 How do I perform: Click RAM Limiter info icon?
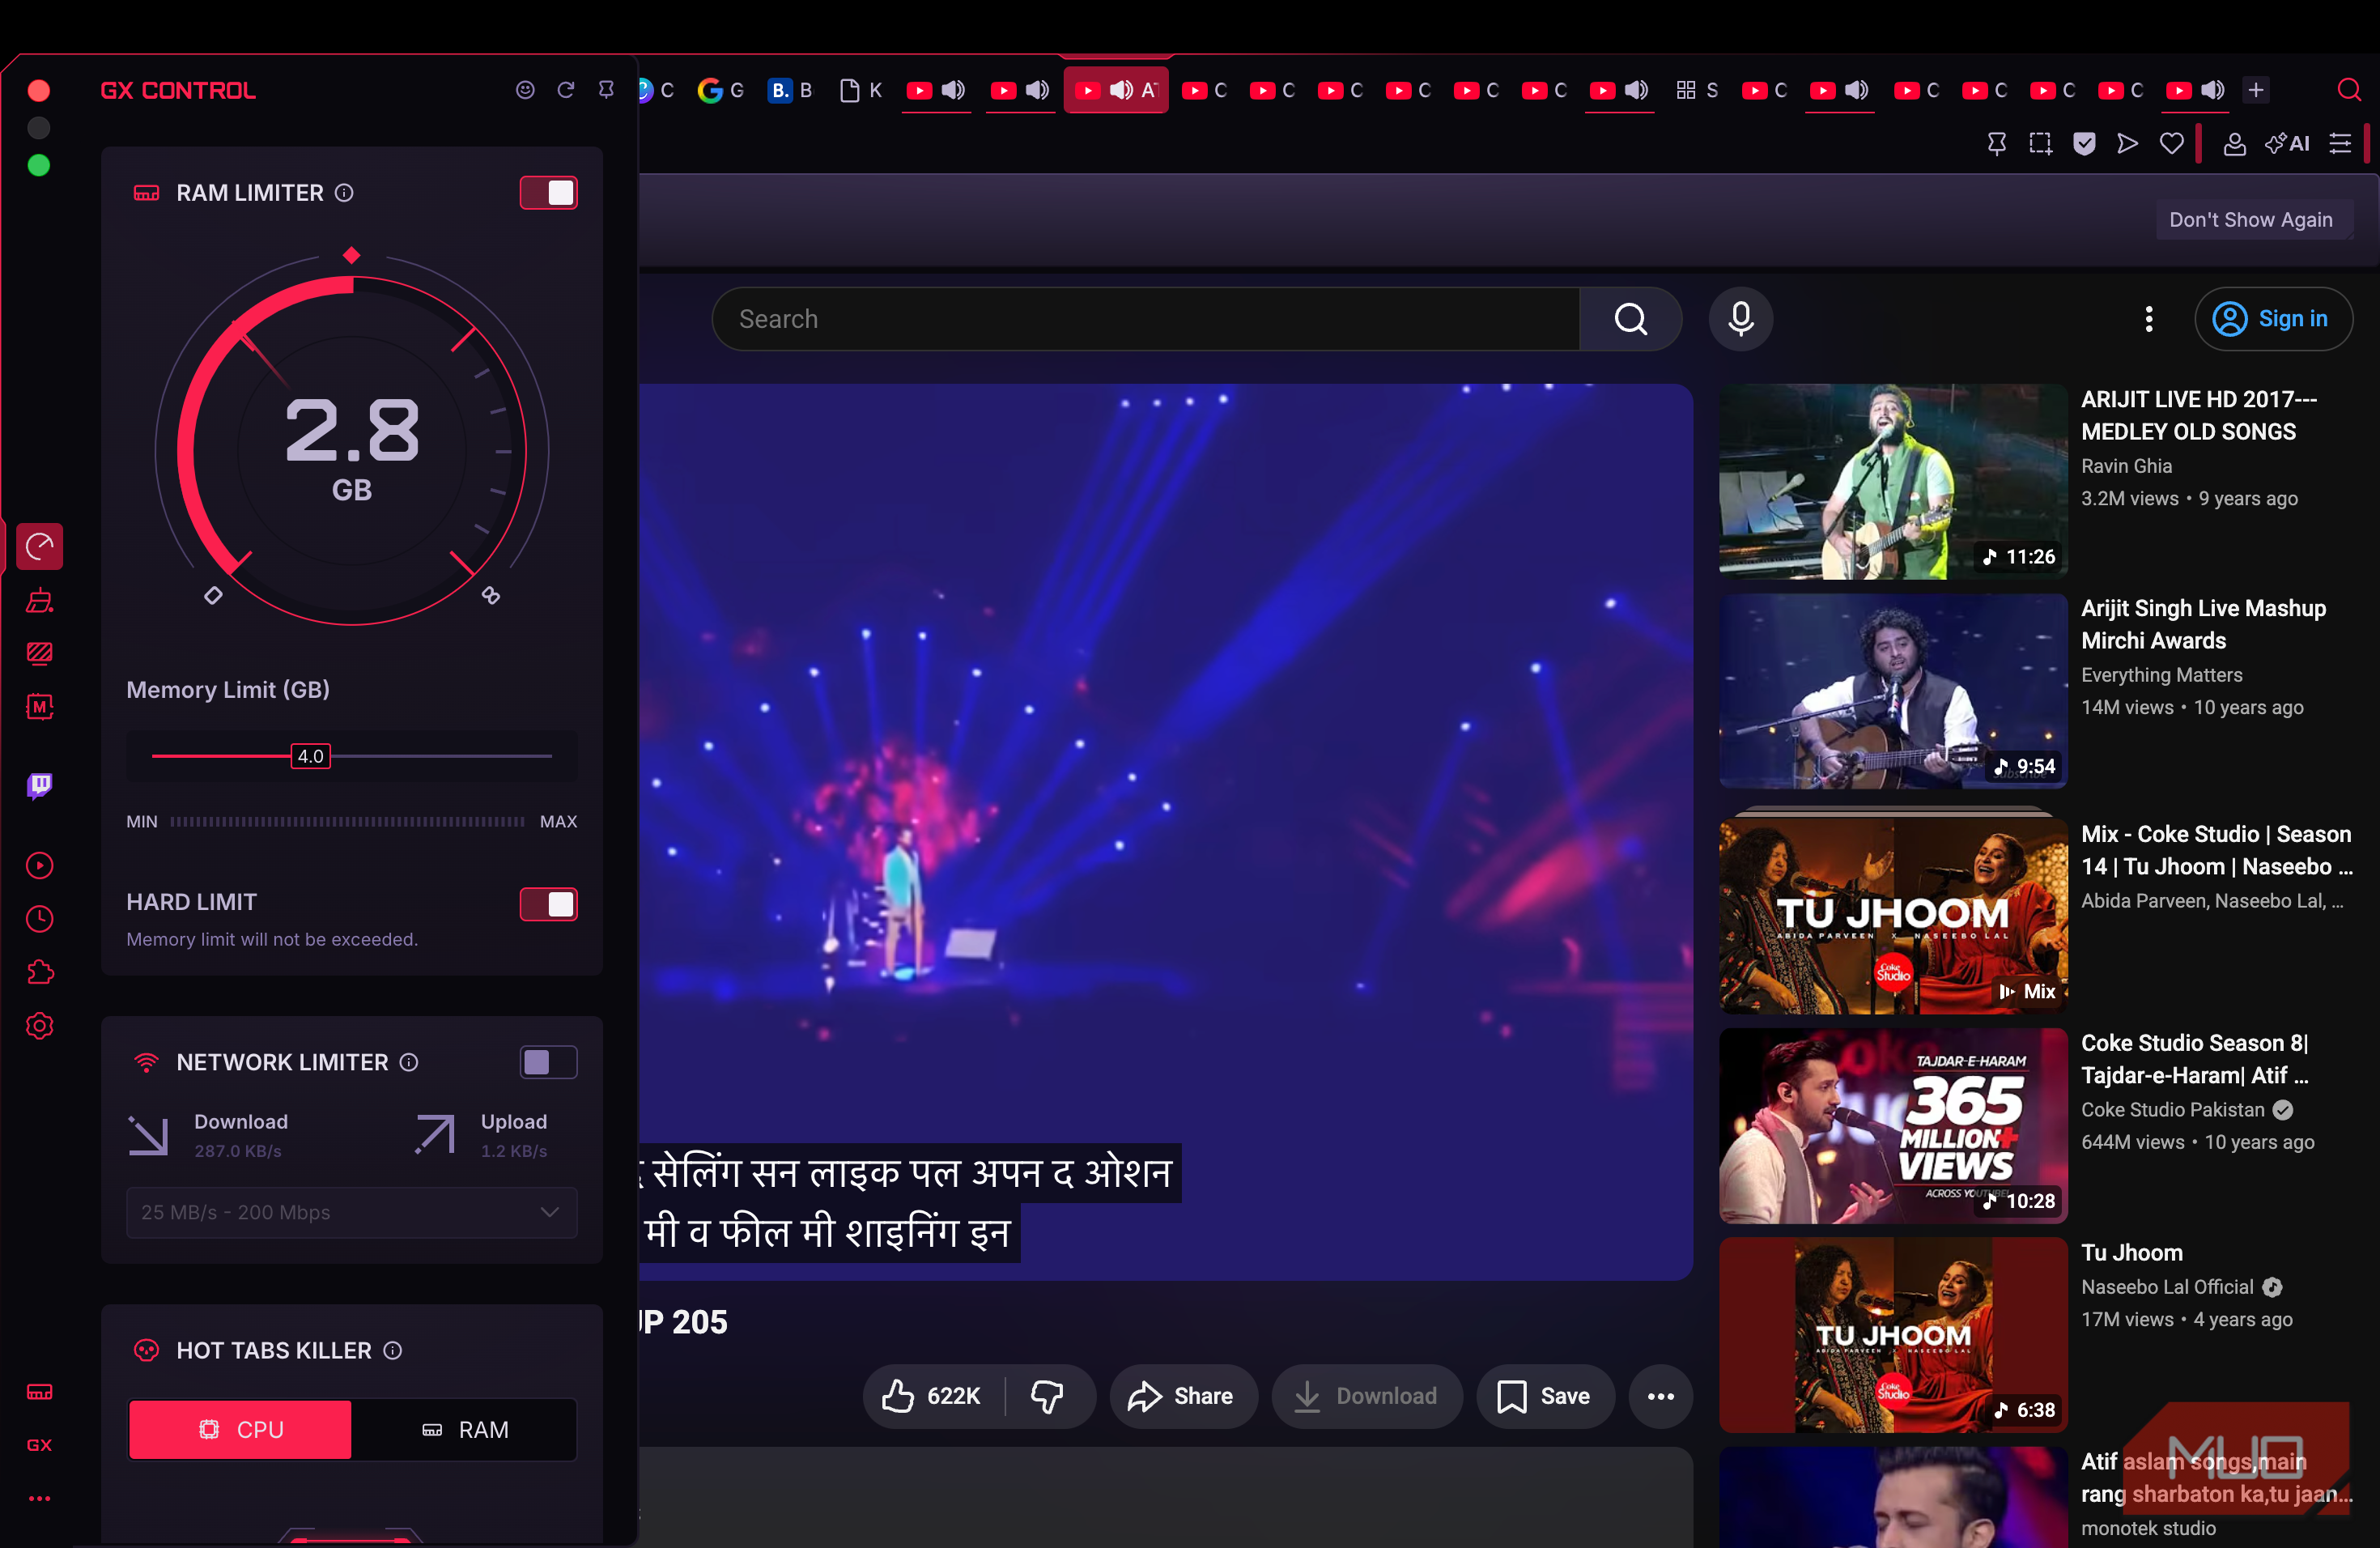(x=344, y=193)
